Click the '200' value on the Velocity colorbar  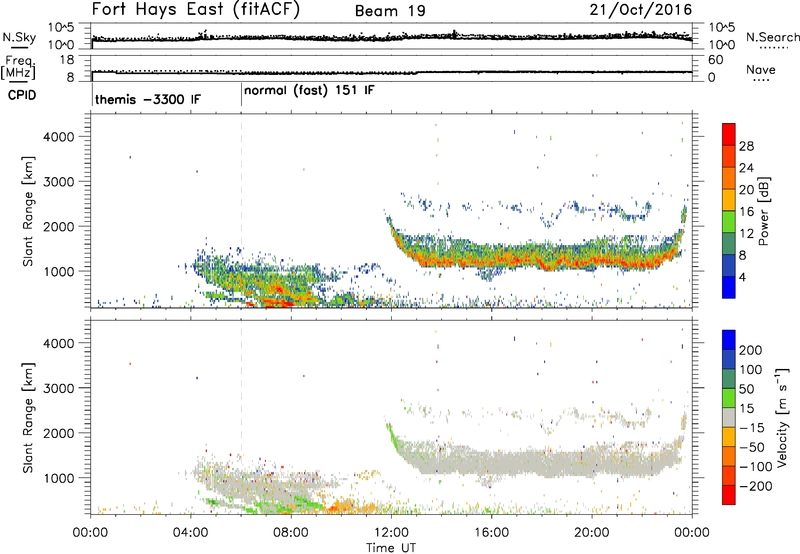750,350
